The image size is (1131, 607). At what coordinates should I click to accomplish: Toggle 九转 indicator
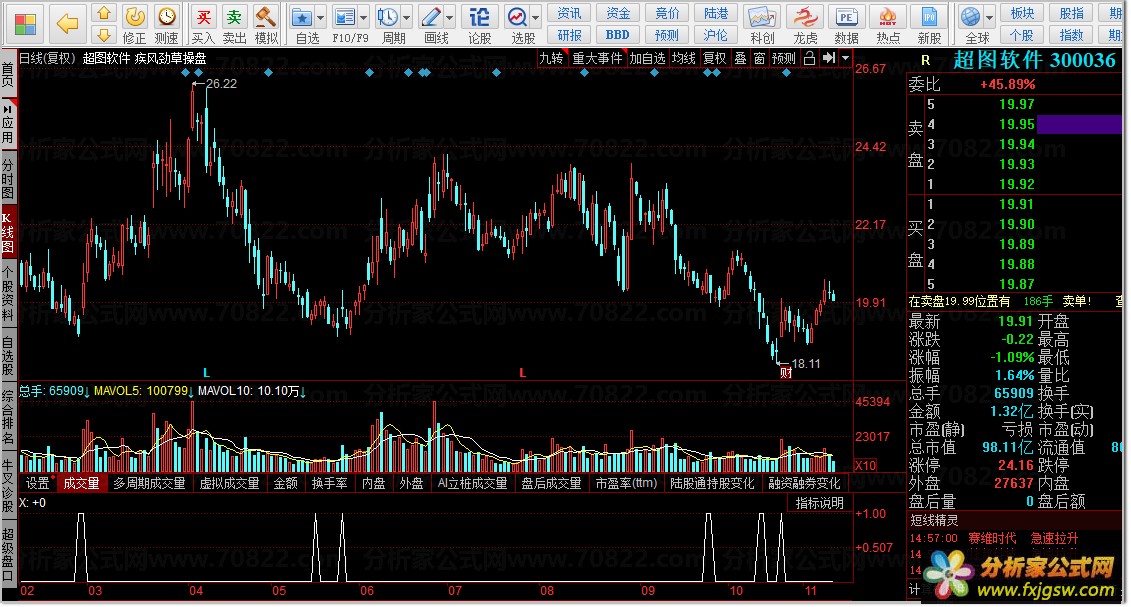[x=552, y=58]
